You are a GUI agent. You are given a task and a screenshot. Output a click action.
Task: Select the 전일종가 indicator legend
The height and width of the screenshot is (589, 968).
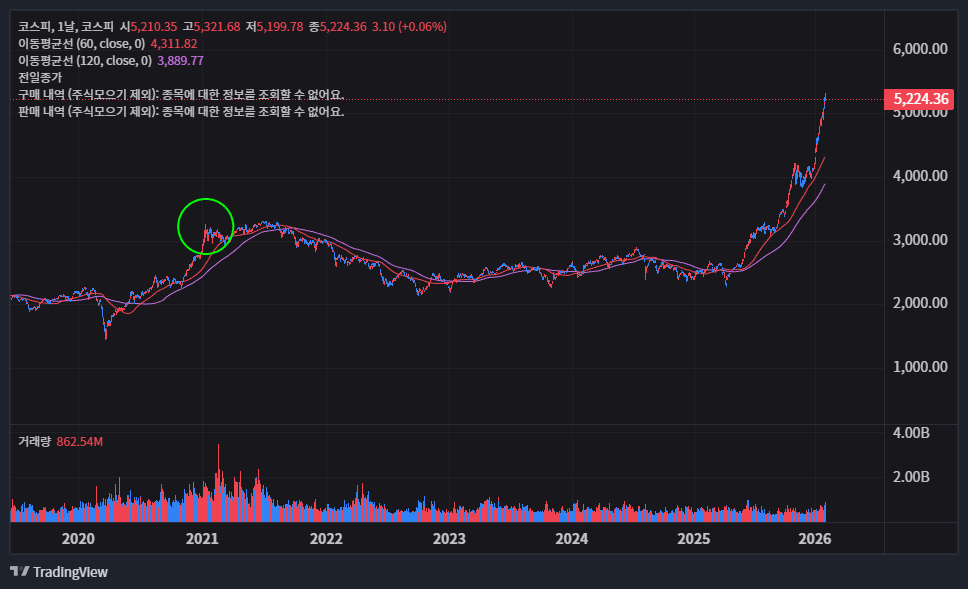tap(40, 77)
